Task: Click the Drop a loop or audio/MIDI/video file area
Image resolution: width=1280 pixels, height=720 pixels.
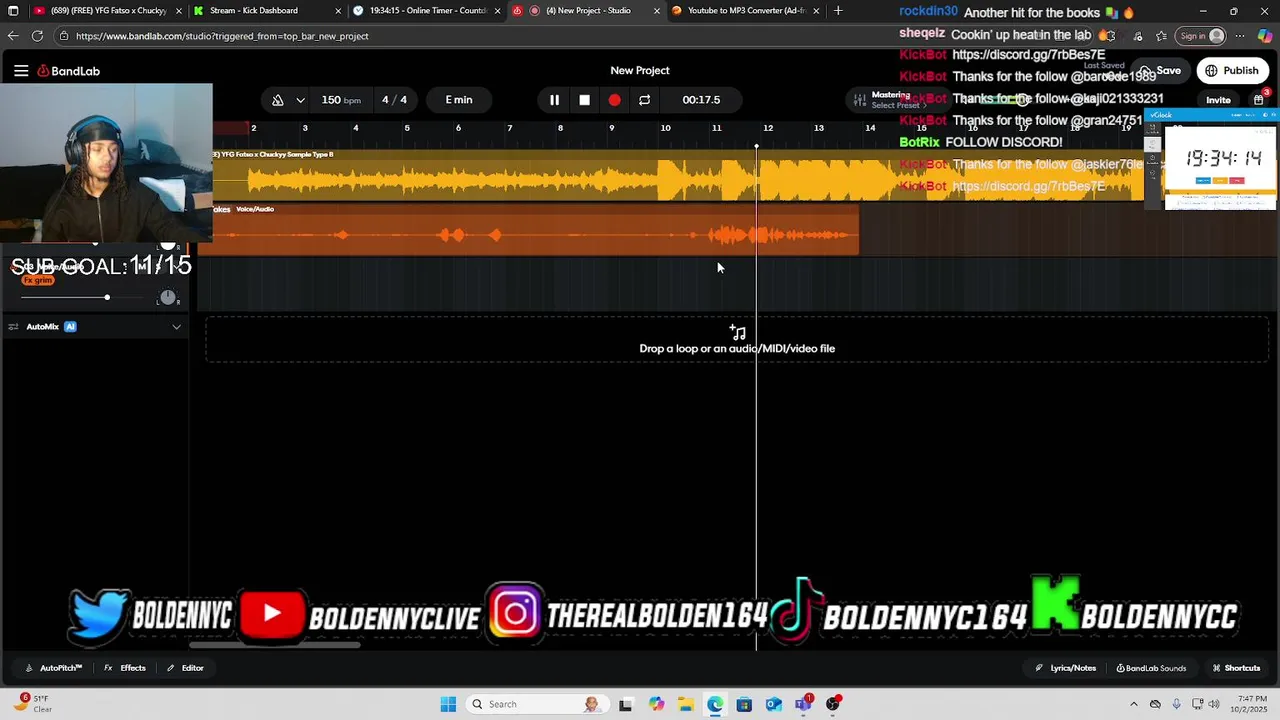Action: coord(737,340)
